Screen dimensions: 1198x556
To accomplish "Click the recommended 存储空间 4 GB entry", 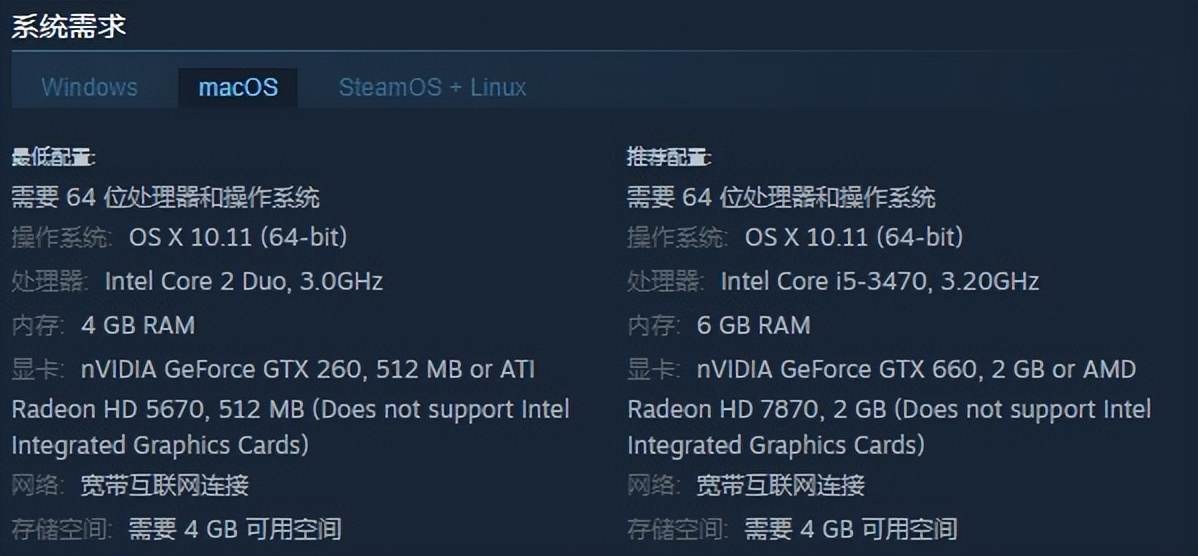I will [x=851, y=528].
